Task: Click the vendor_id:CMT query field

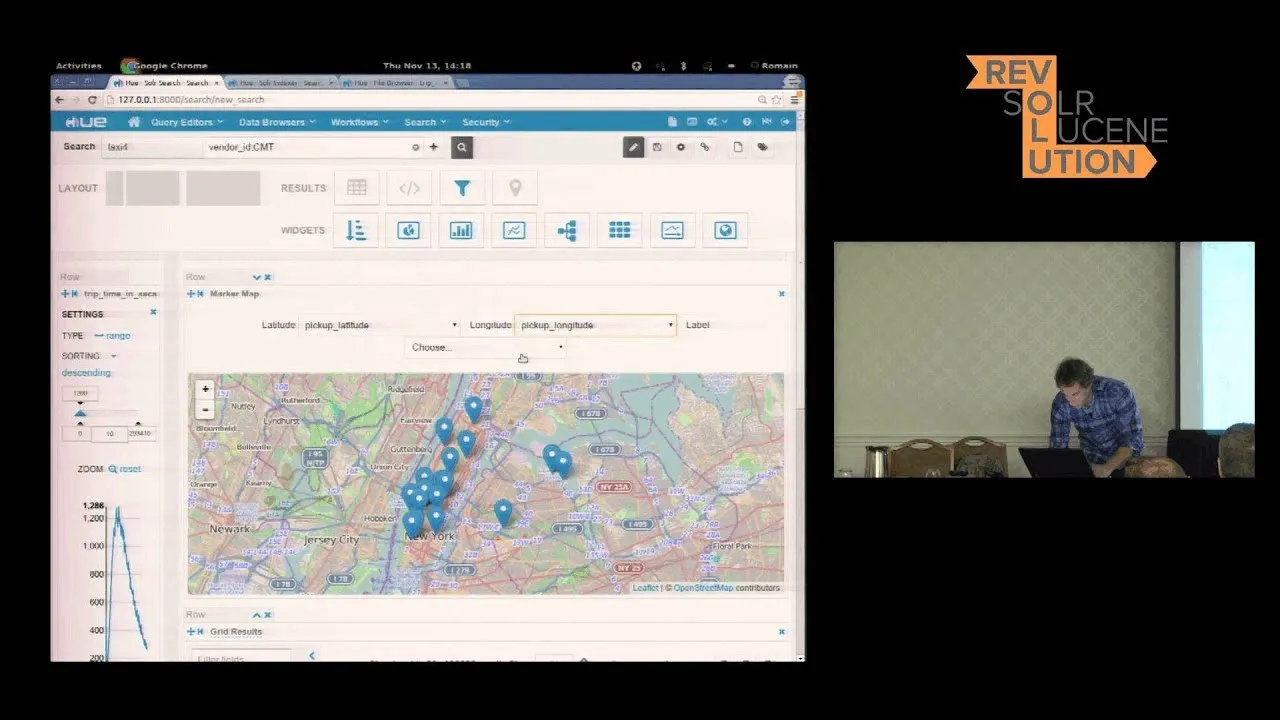Action: (x=305, y=147)
